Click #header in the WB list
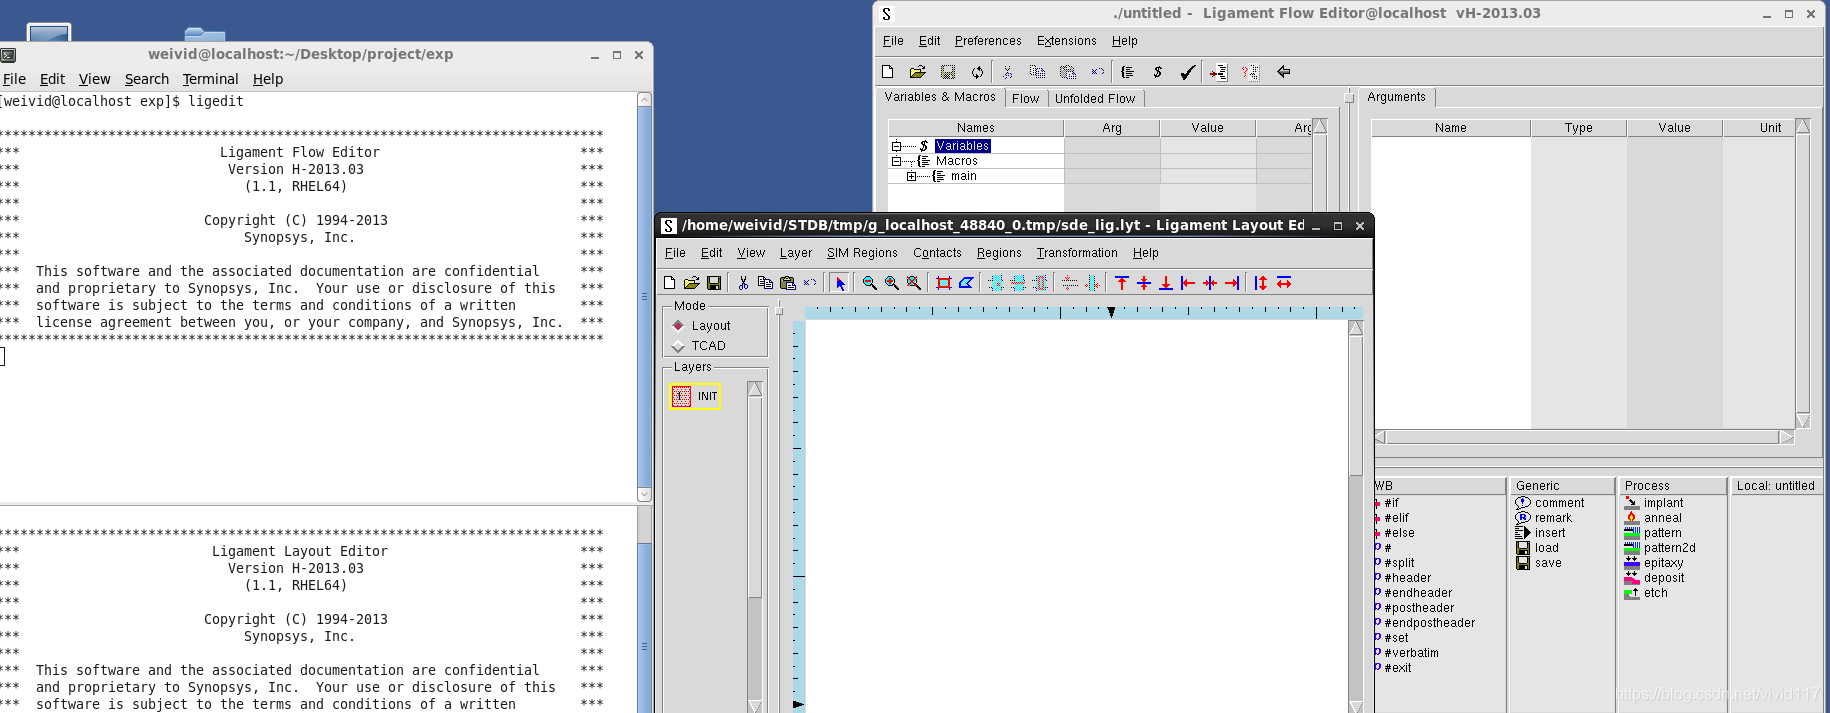The image size is (1830, 713). point(1407,578)
